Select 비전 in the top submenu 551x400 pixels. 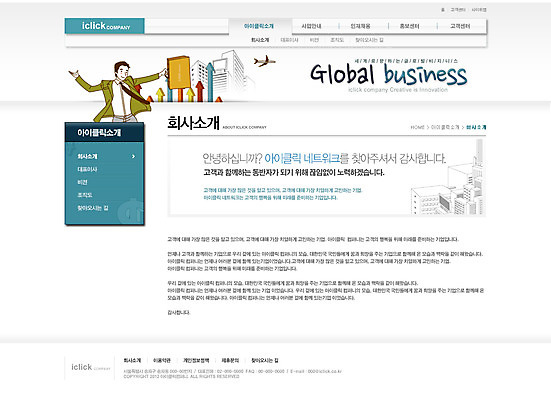pyautogui.click(x=314, y=40)
